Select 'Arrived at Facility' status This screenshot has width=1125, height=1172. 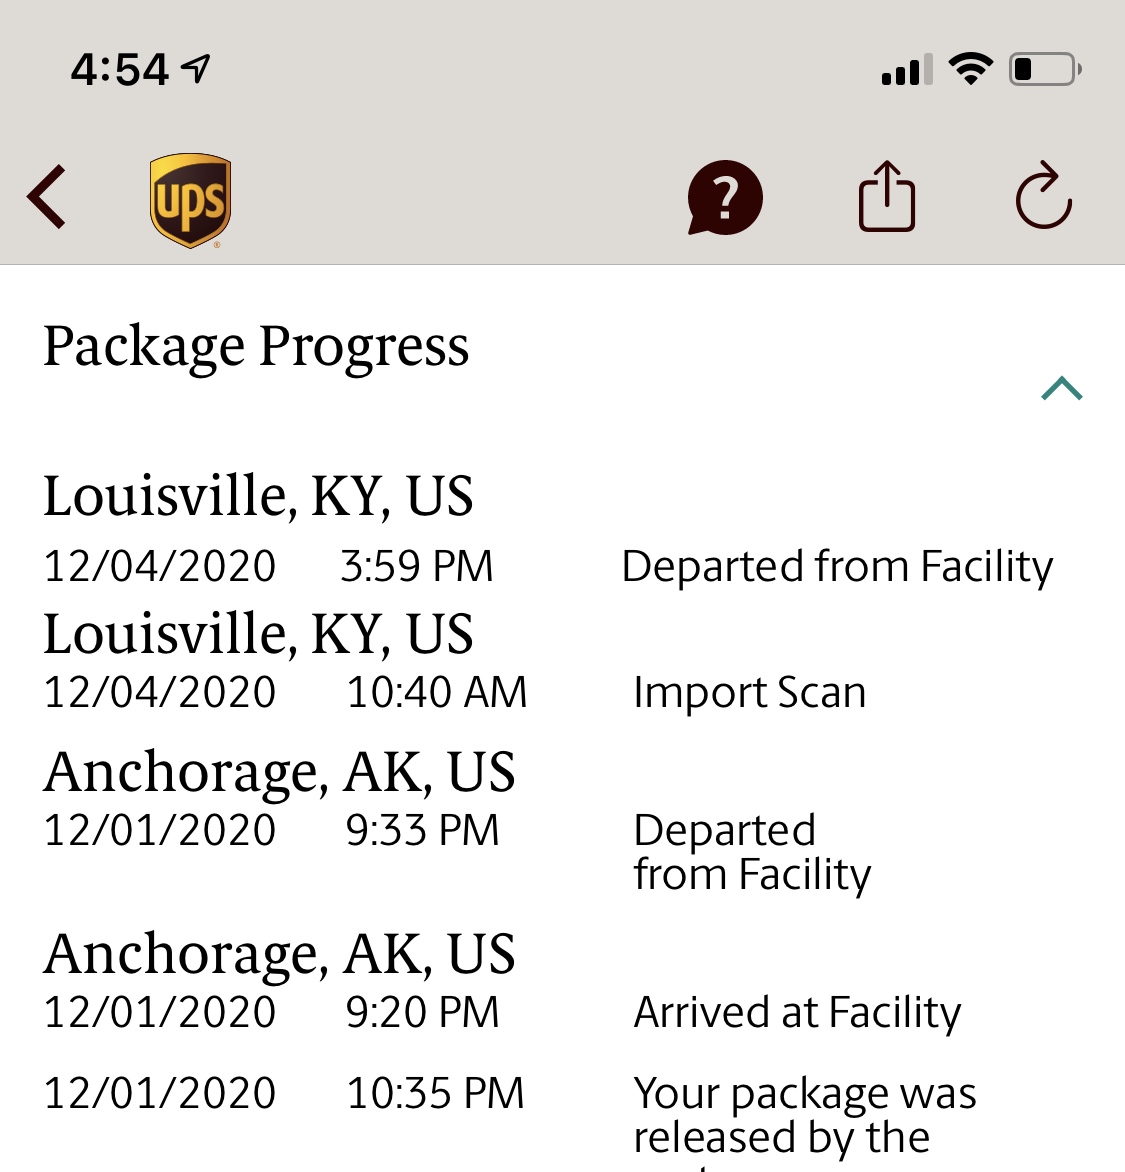tap(797, 1012)
